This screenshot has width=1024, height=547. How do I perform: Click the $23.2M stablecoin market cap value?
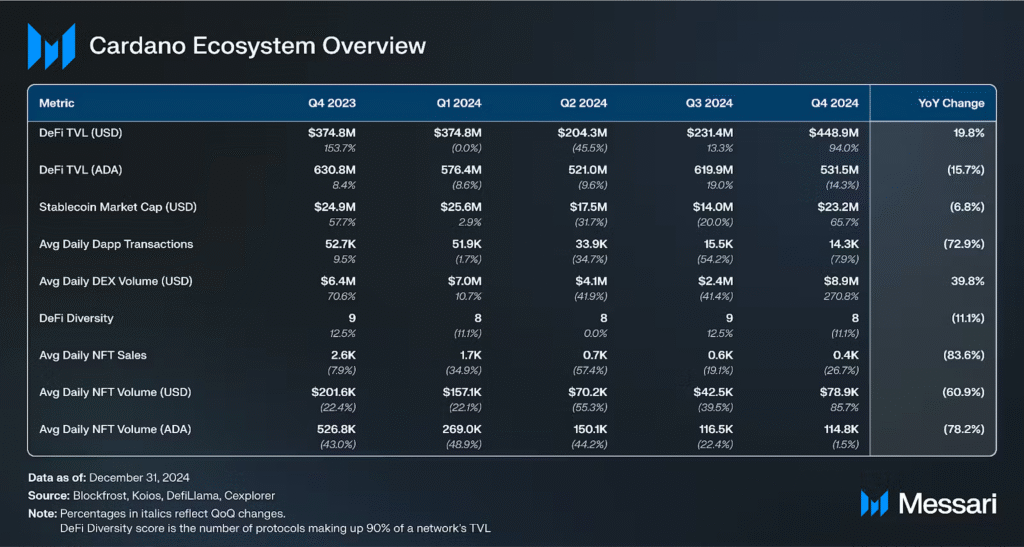839,207
